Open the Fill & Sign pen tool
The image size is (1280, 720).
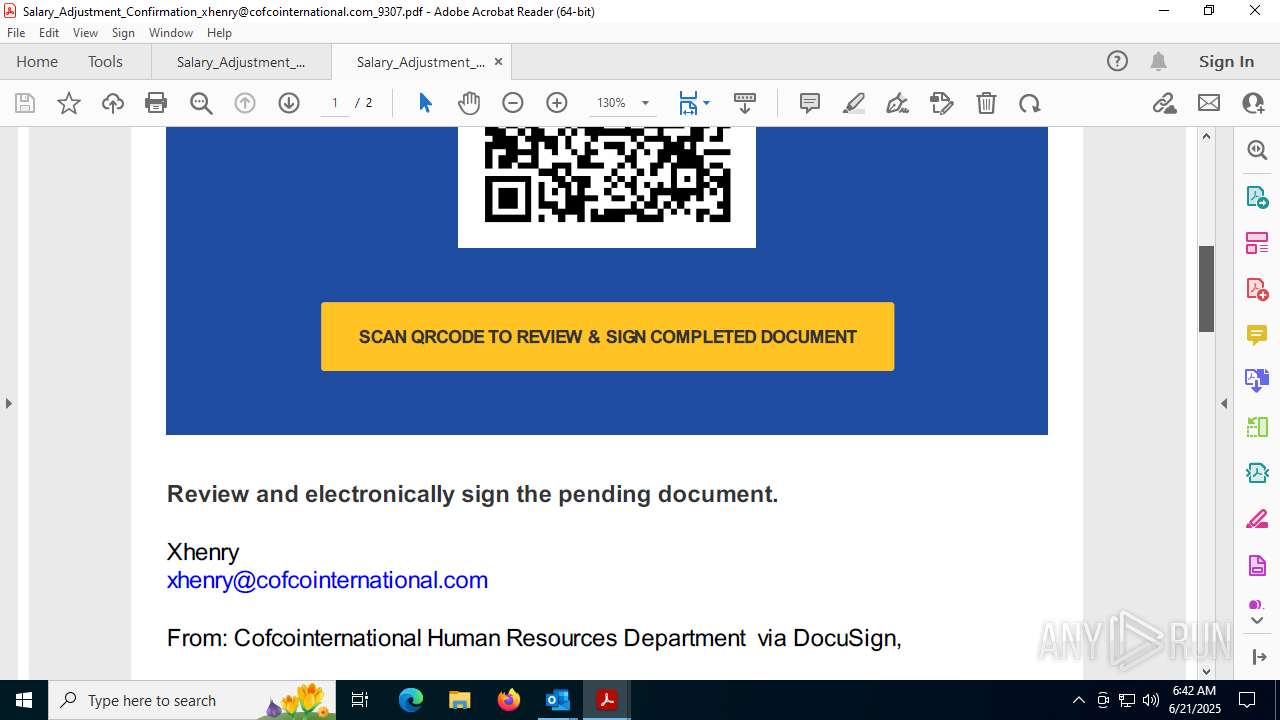pos(898,103)
